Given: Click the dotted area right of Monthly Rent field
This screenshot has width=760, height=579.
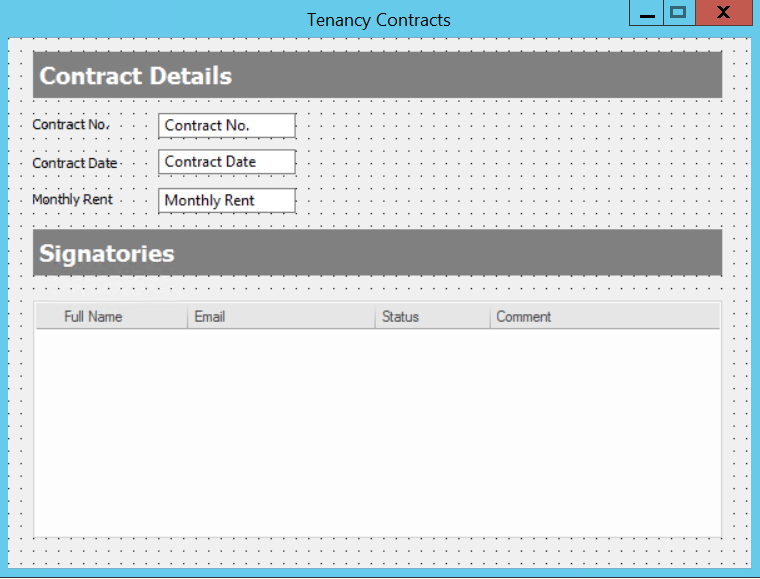Looking at the screenshot, I should [500, 200].
